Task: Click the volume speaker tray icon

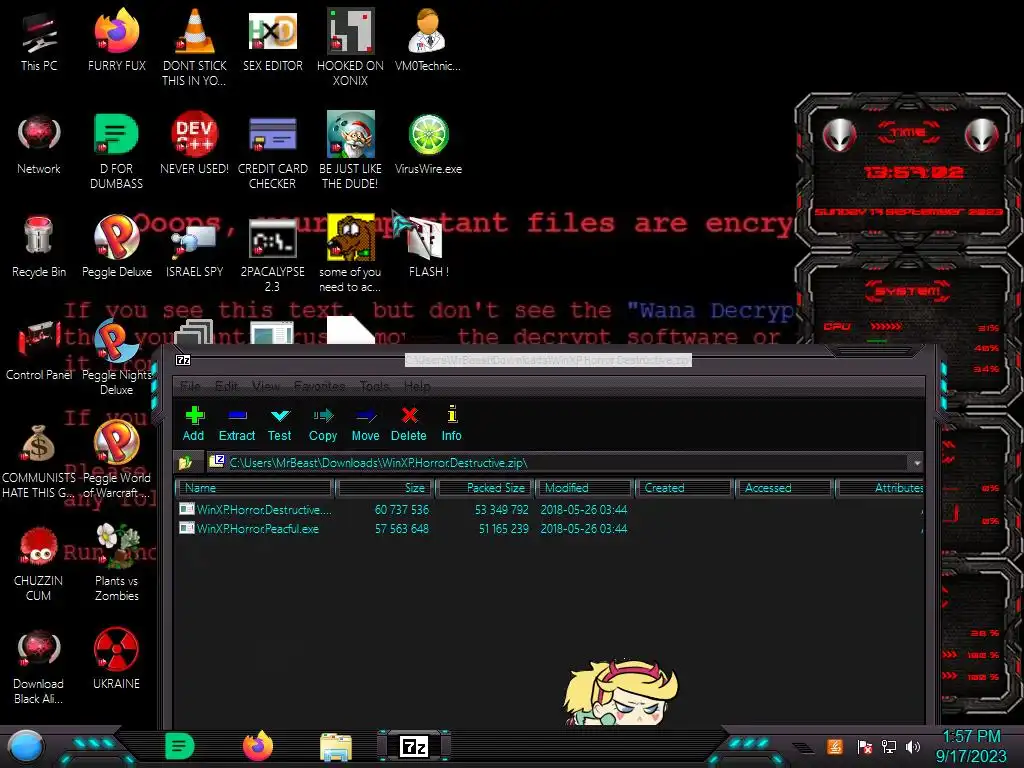Action: coord(913,746)
